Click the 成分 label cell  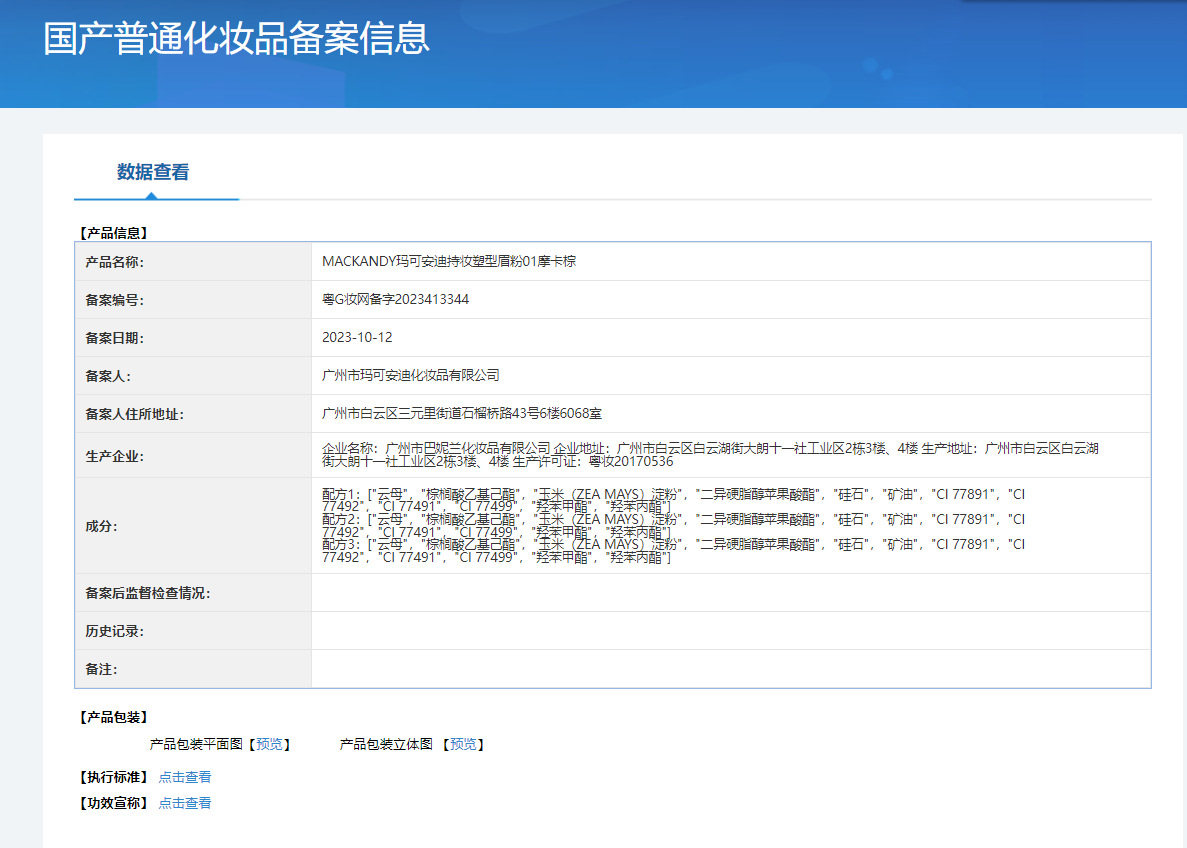[x=193, y=525]
